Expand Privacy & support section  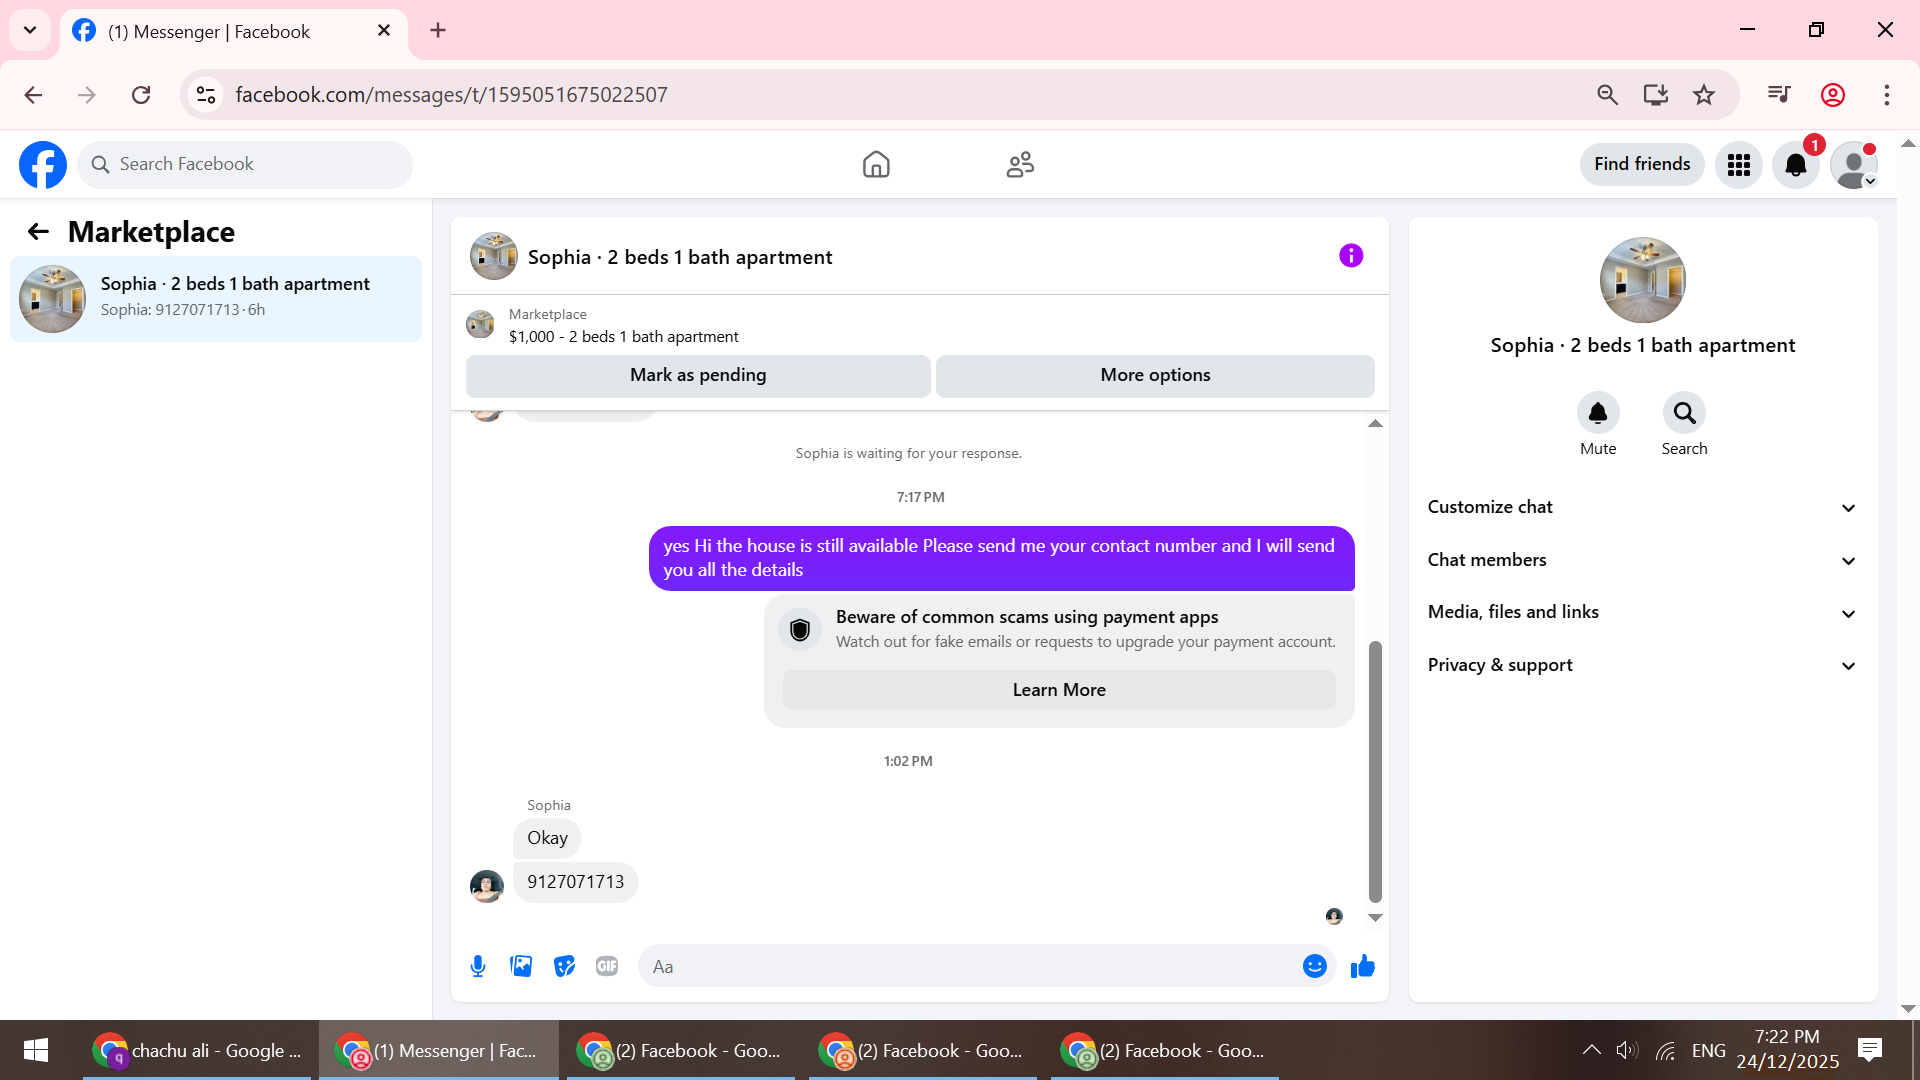click(1642, 665)
